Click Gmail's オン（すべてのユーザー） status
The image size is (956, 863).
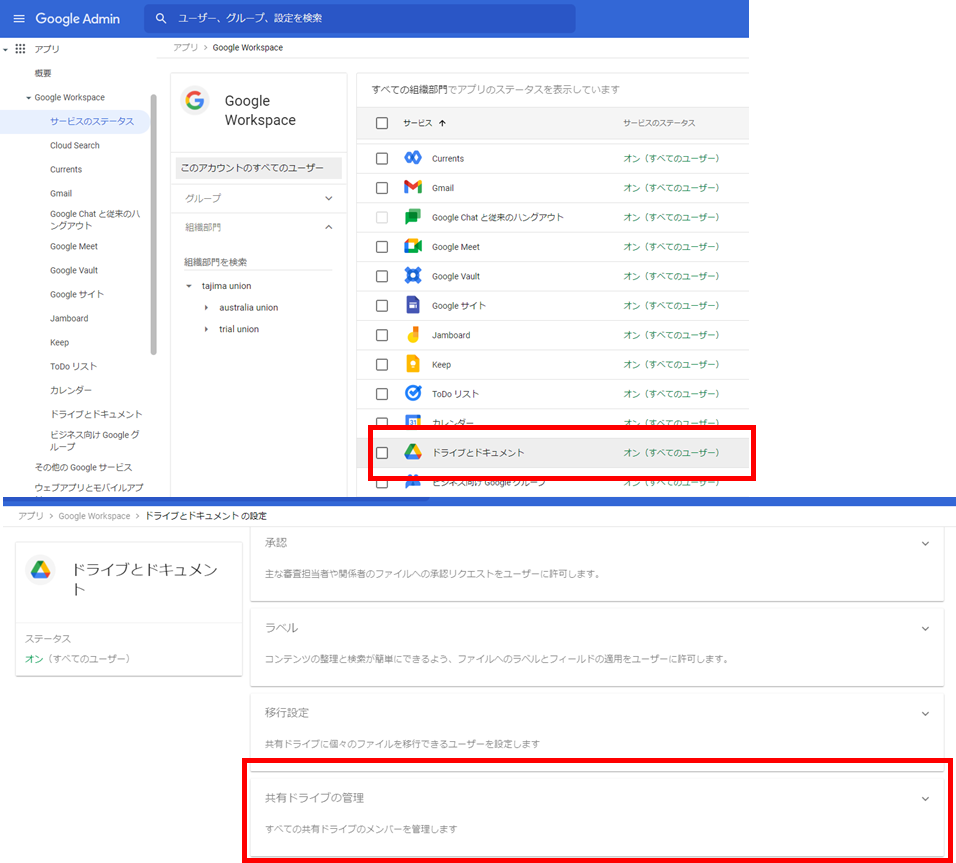(671, 188)
